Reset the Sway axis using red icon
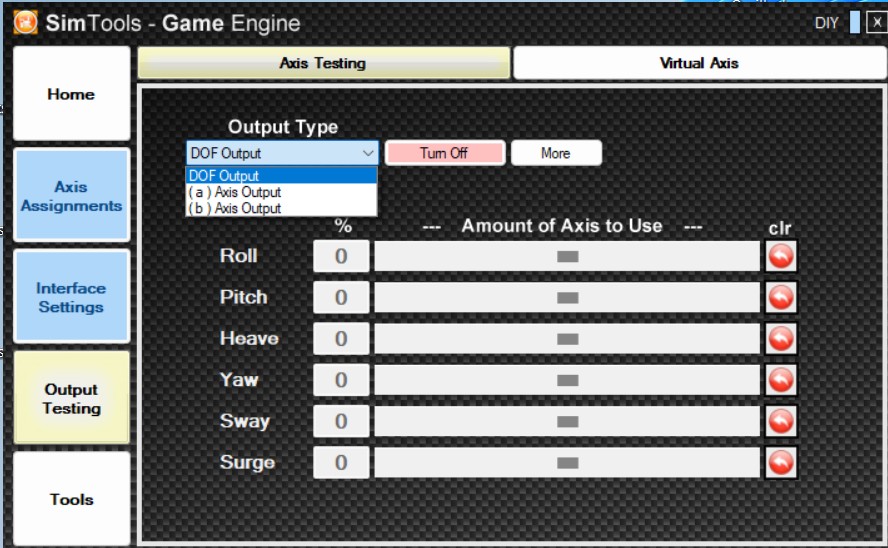The image size is (888, 548). (781, 421)
